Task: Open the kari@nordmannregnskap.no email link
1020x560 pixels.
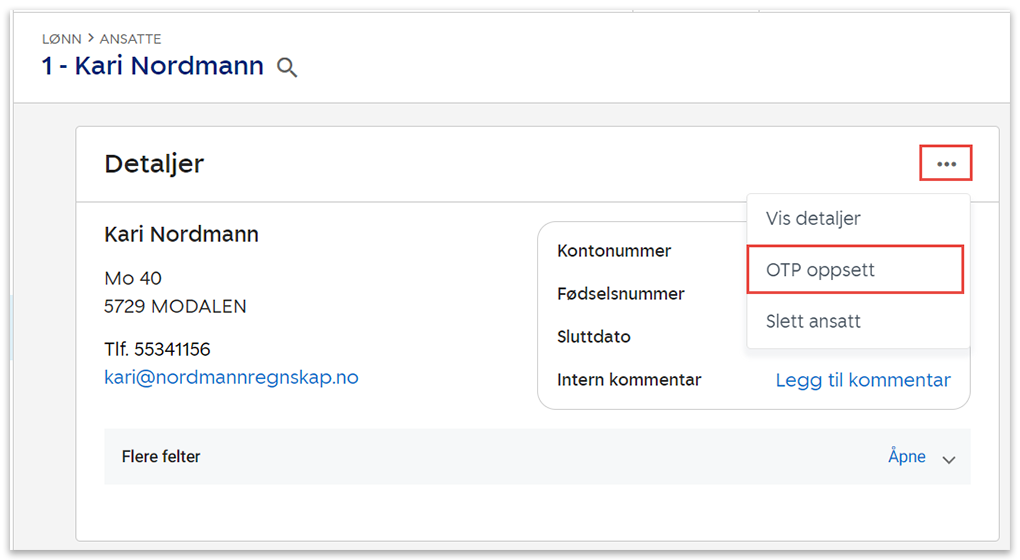Action: pyautogui.click(x=231, y=378)
